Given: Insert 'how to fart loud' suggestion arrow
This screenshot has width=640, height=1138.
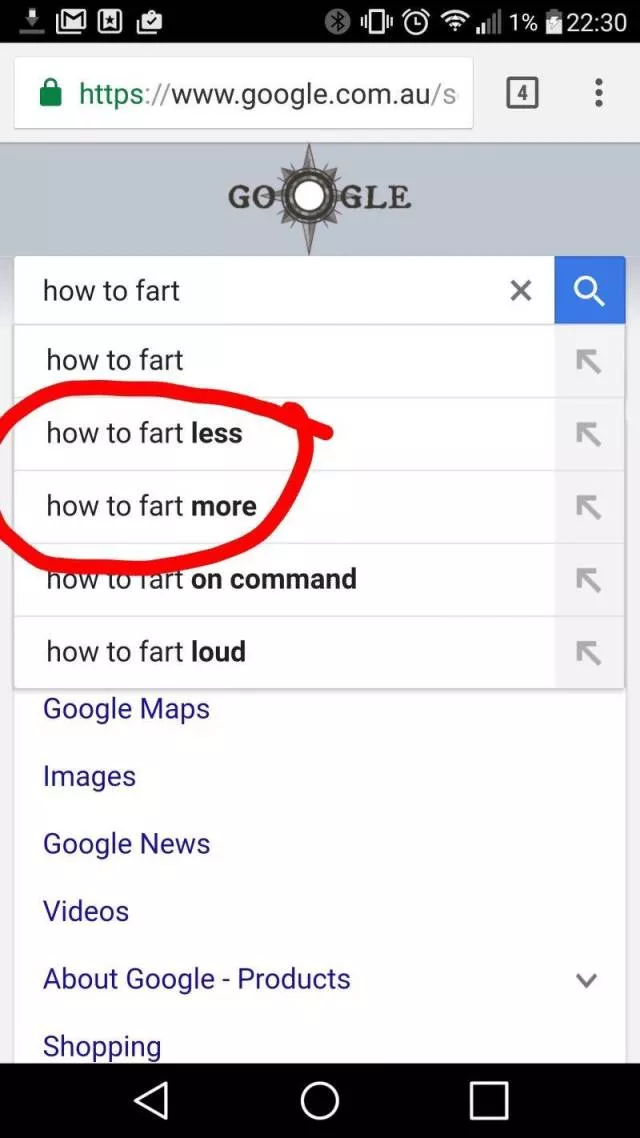Looking at the screenshot, I should pos(589,653).
